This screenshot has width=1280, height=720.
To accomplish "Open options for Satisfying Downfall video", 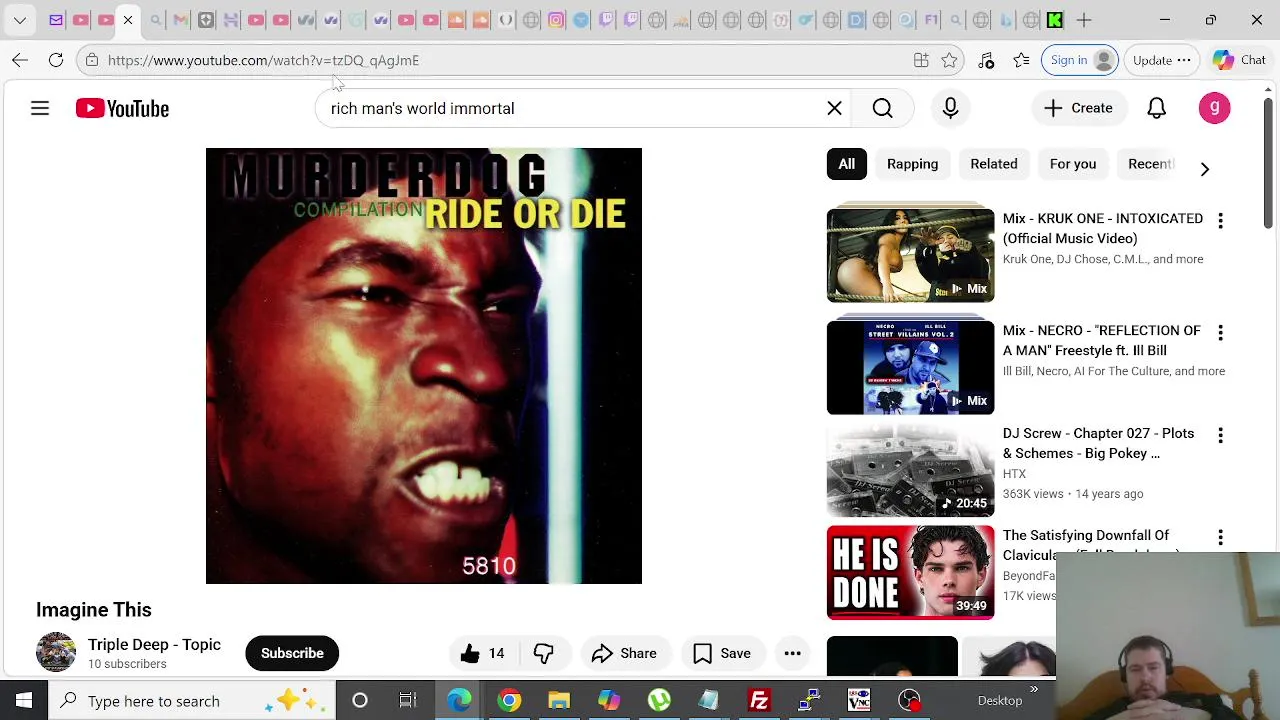I will point(1220,537).
